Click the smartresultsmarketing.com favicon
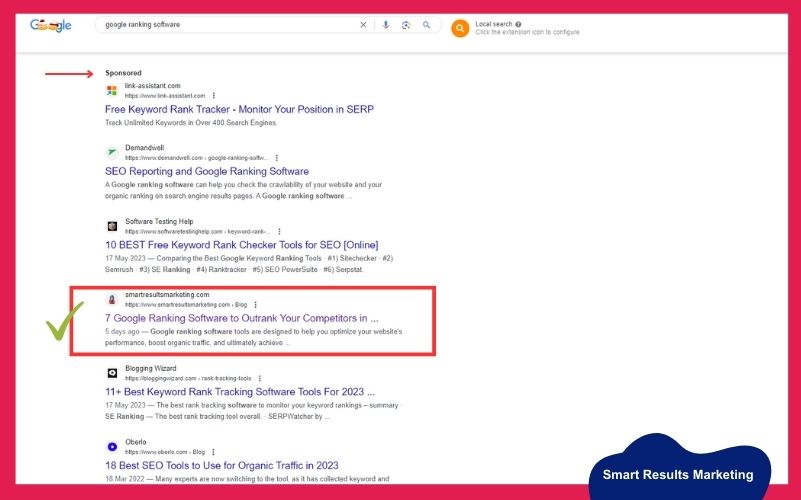The width and height of the screenshot is (801, 500). (x=112, y=299)
